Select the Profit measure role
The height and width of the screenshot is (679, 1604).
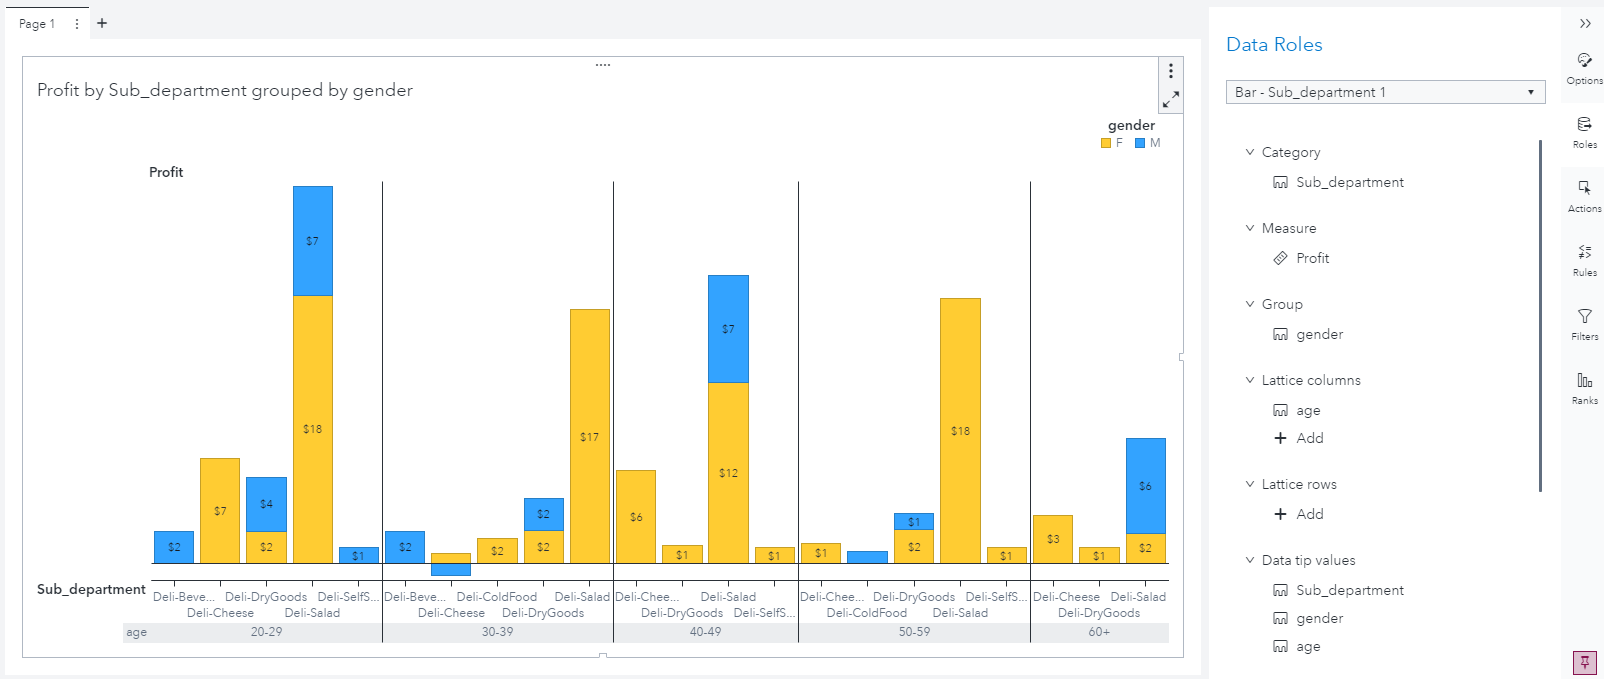[1312, 258]
